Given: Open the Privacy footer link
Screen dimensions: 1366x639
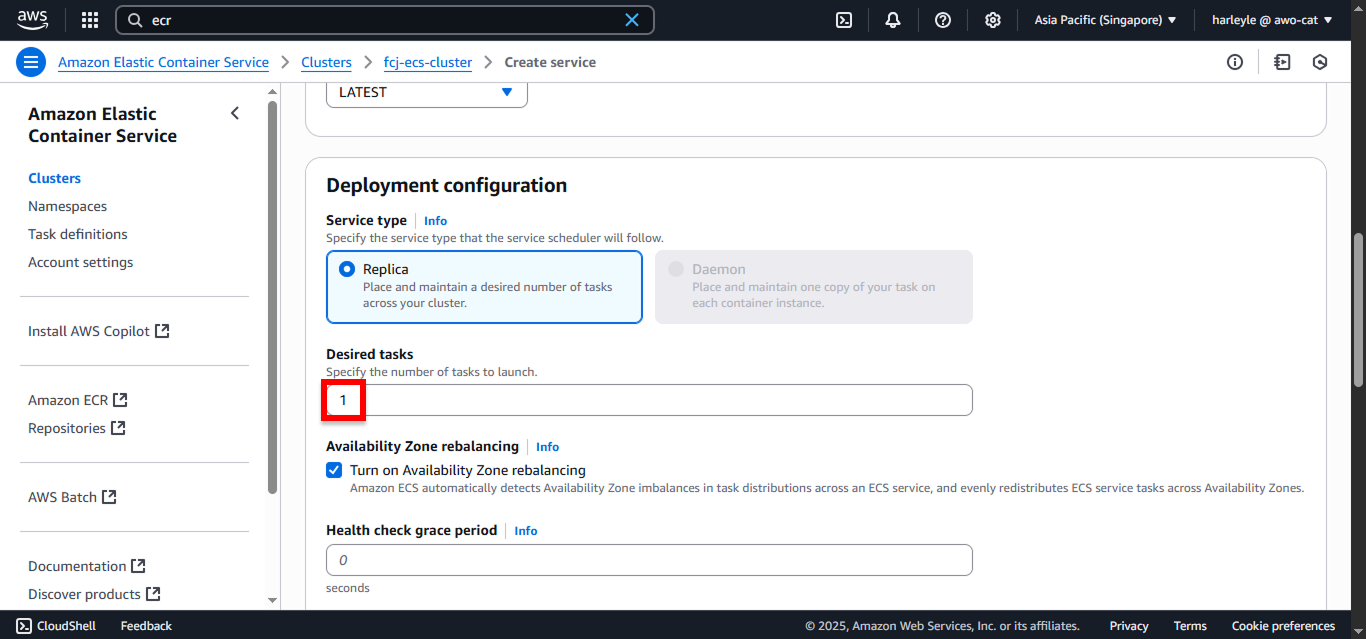Looking at the screenshot, I should pyautogui.click(x=1129, y=626).
